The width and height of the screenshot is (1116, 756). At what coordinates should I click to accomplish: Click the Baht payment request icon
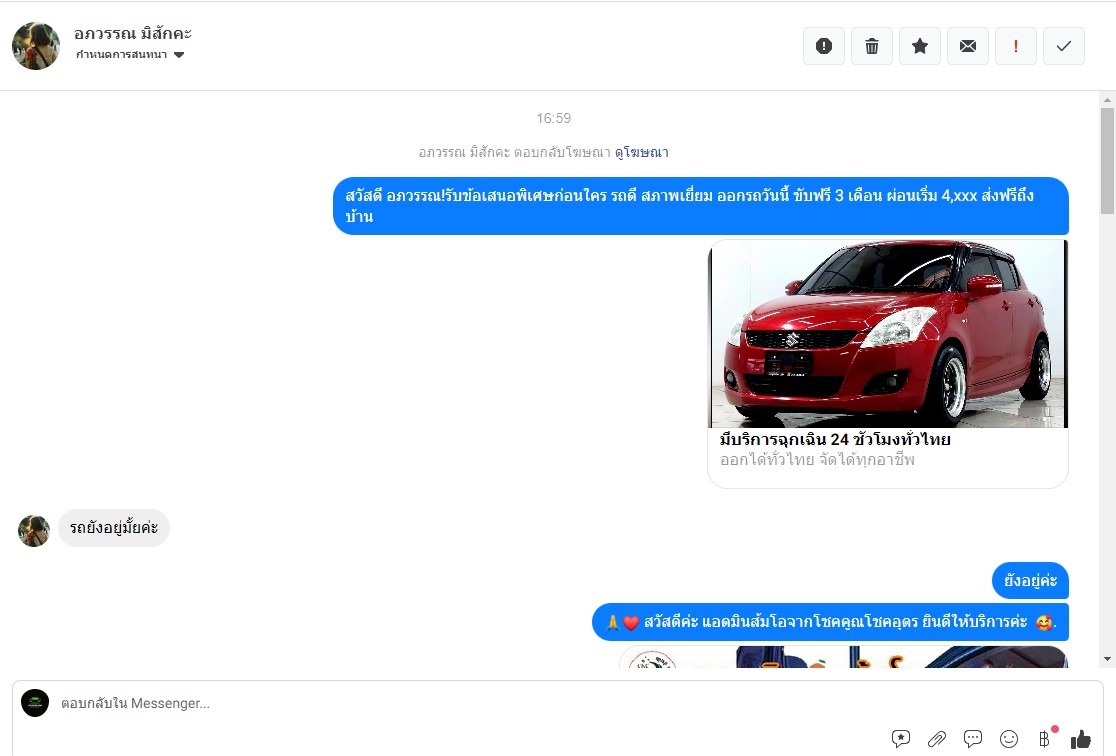click(1045, 739)
